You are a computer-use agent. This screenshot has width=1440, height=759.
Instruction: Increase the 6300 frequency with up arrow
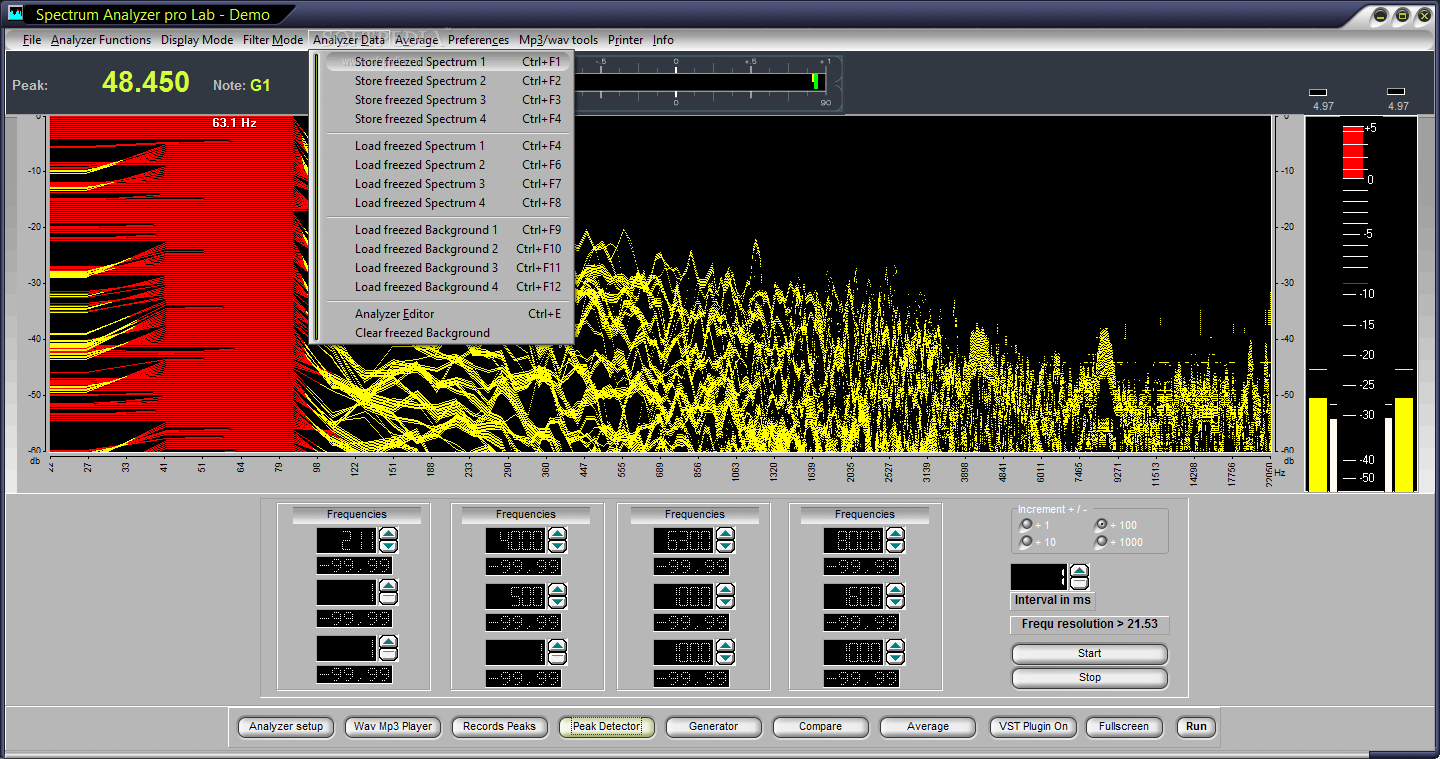pyautogui.click(x=726, y=534)
